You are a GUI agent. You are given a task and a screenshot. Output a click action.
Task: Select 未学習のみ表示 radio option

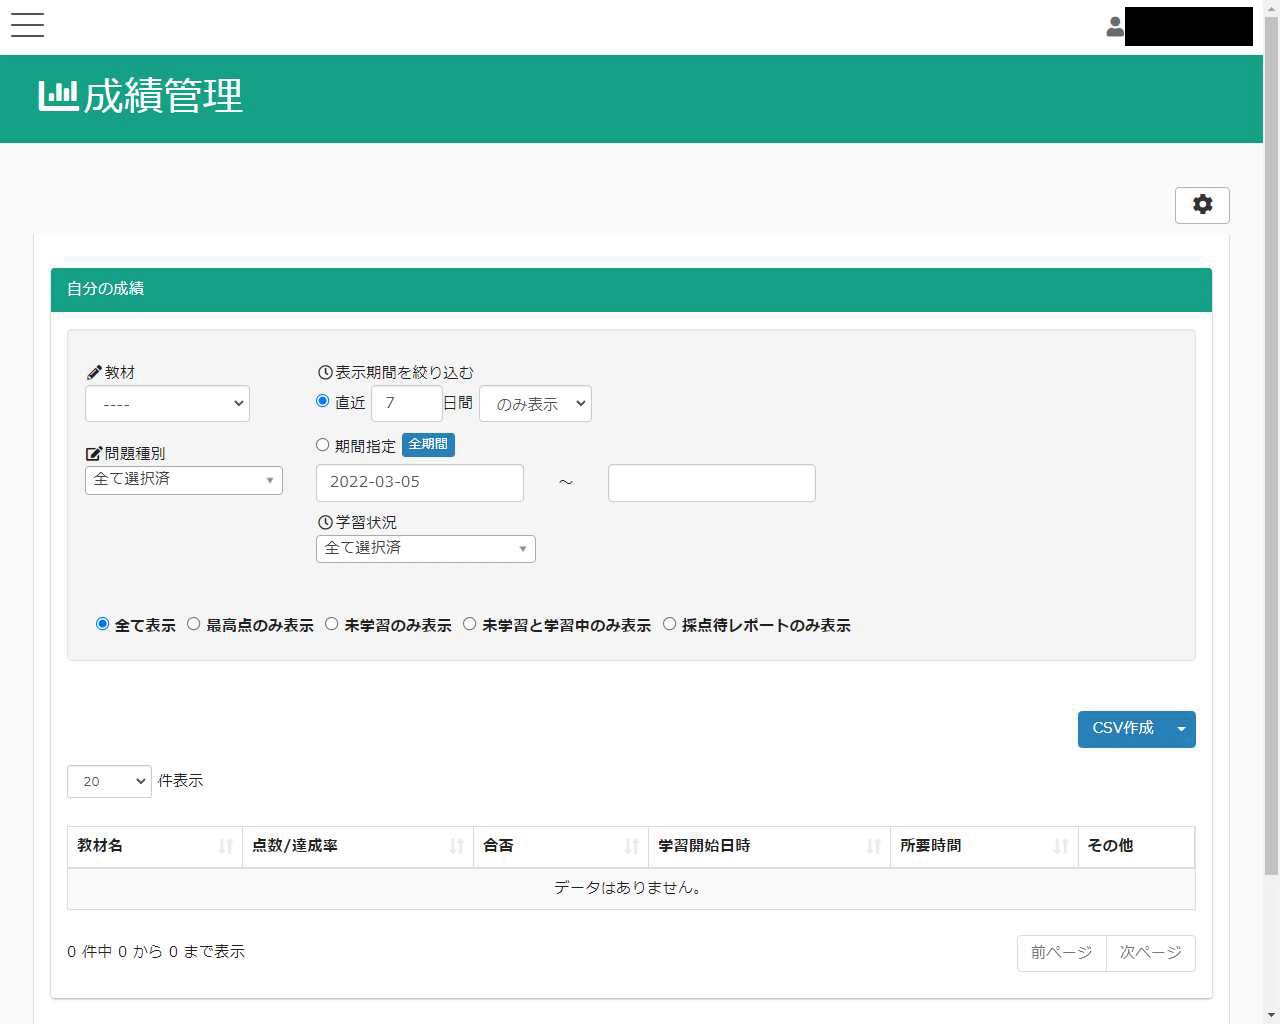point(332,624)
